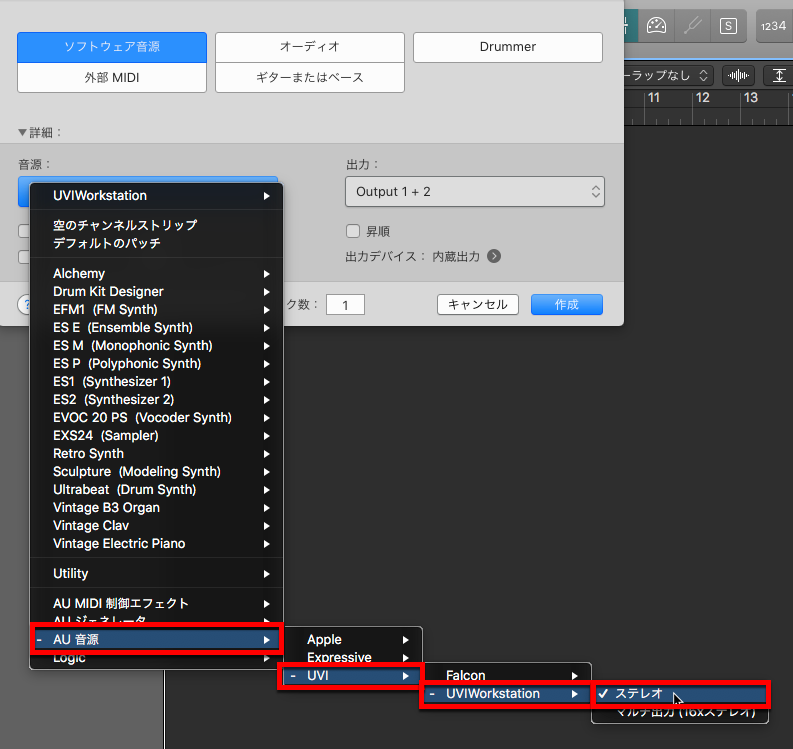Open the UVIWorkstation recent item at menu top
This screenshot has height=749, width=793.
pyautogui.click(x=157, y=196)
